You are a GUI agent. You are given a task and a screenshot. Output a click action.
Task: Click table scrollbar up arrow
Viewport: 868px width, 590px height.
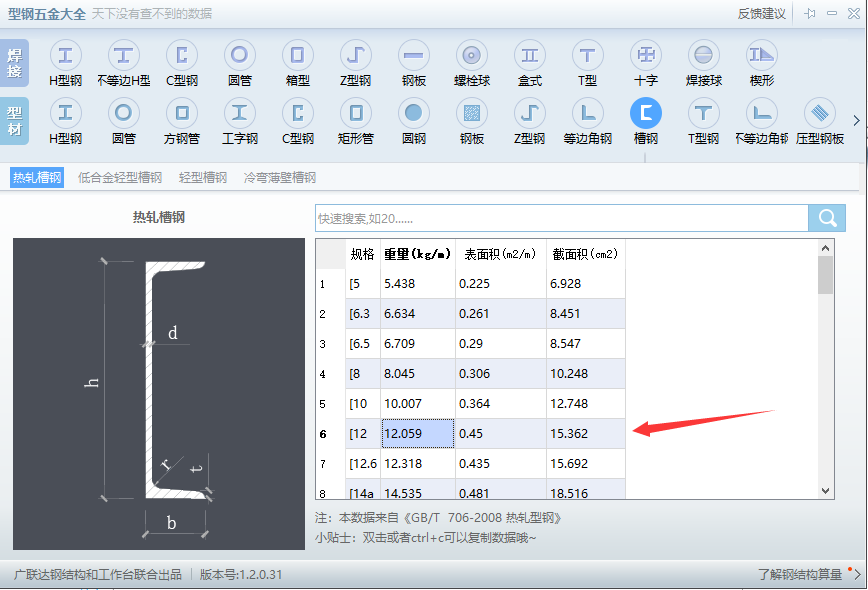click(825, 248)
